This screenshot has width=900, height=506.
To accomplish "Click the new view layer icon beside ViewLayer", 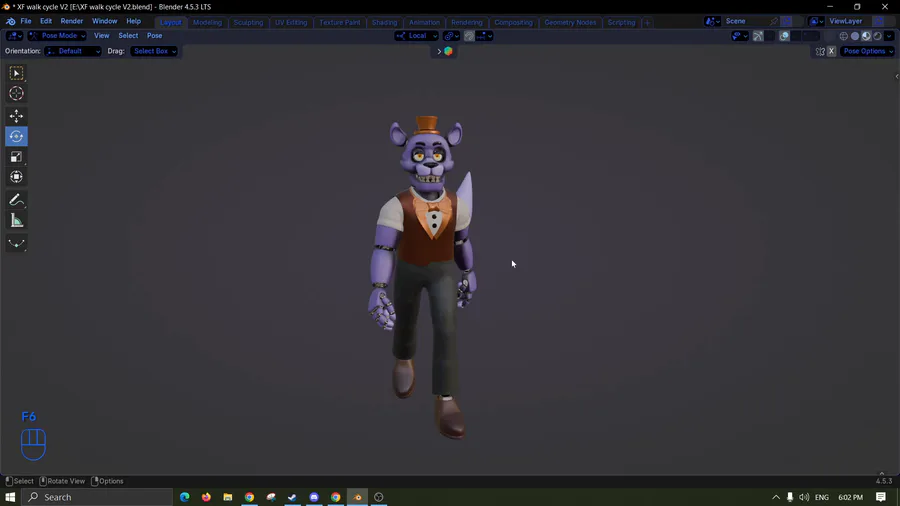I will pos(879,21).
